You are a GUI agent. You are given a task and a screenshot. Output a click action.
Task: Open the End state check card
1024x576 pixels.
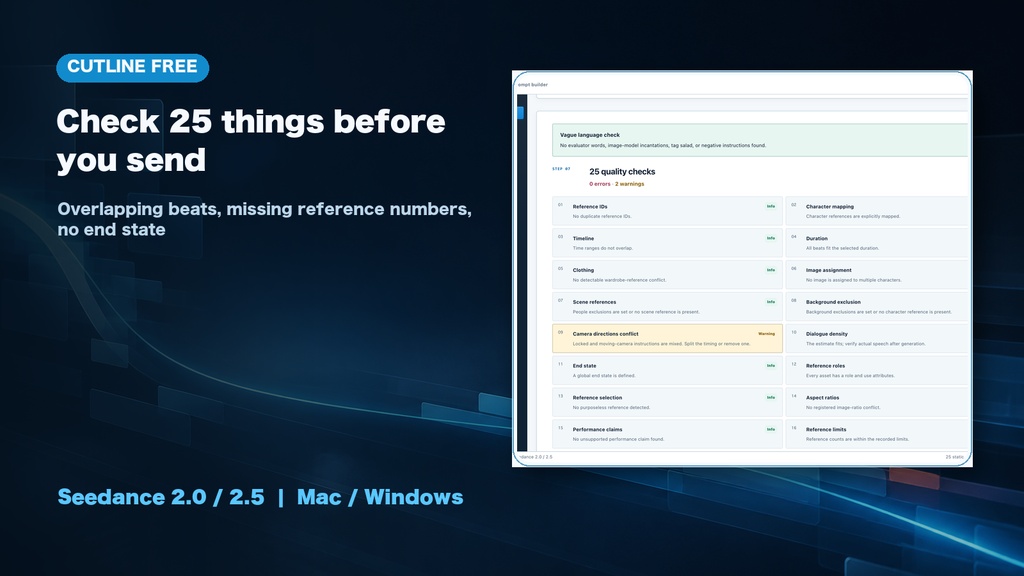pyautogui.click(x=667, y=370)
